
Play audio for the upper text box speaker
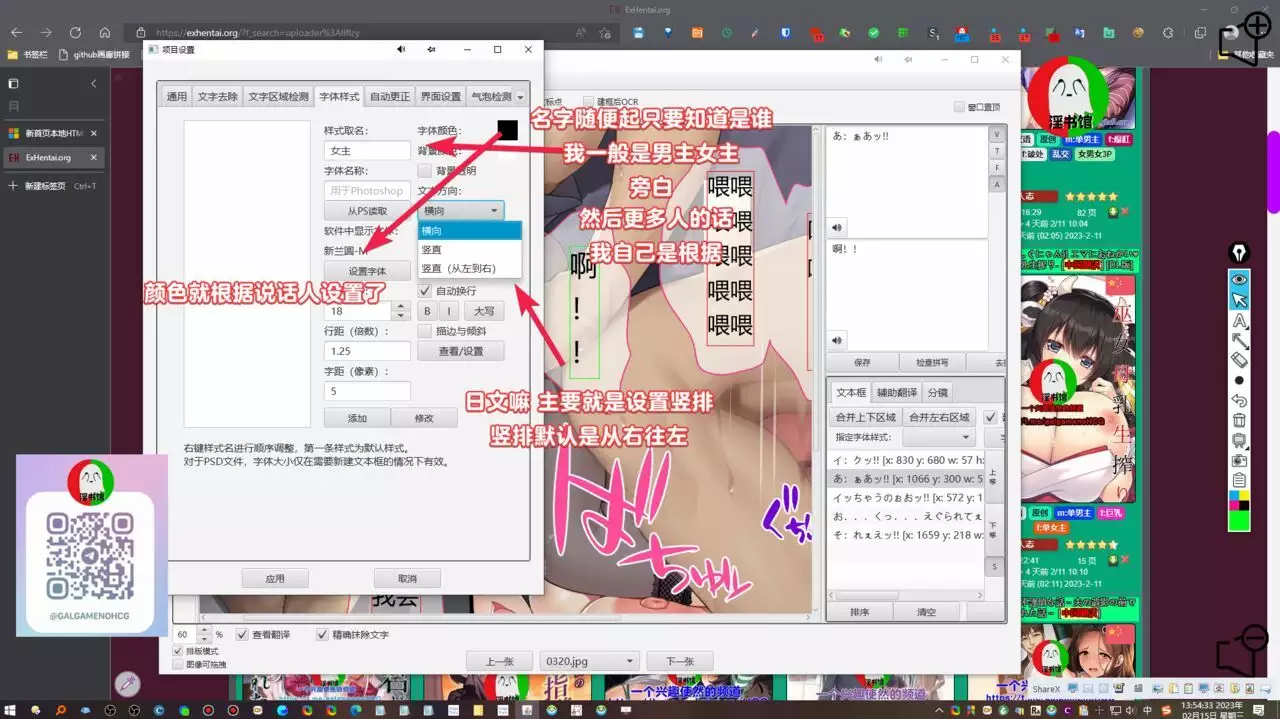click(837, 227)
